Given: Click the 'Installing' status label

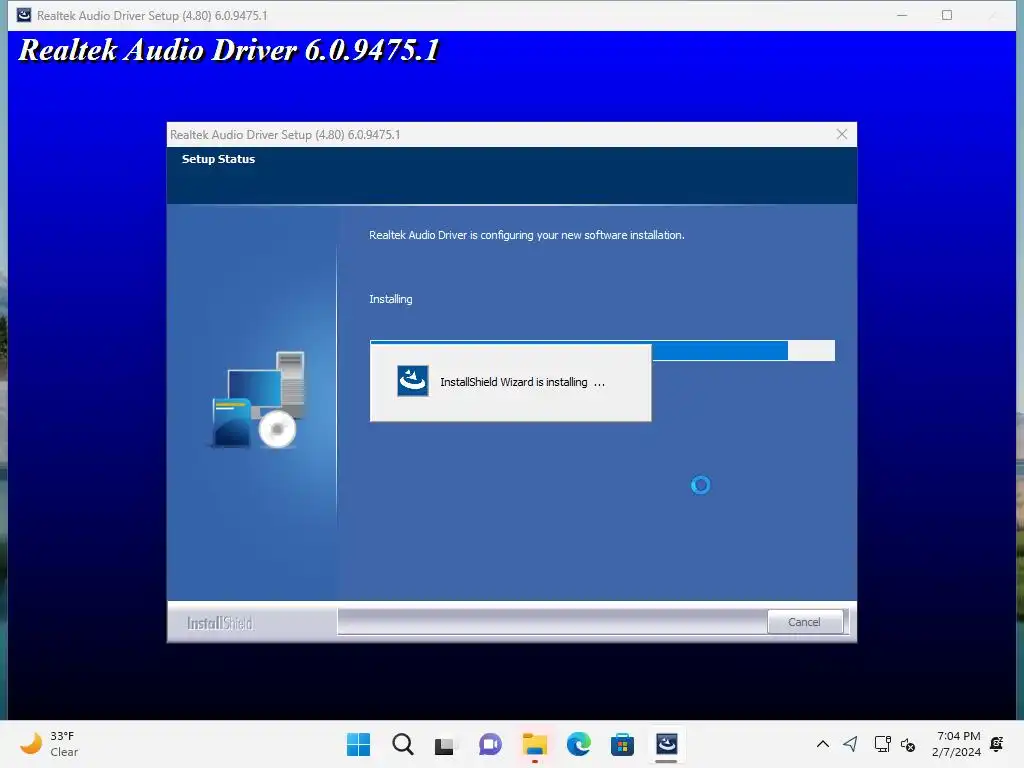Looking at the screenshot, I should (x=391, y=299).
